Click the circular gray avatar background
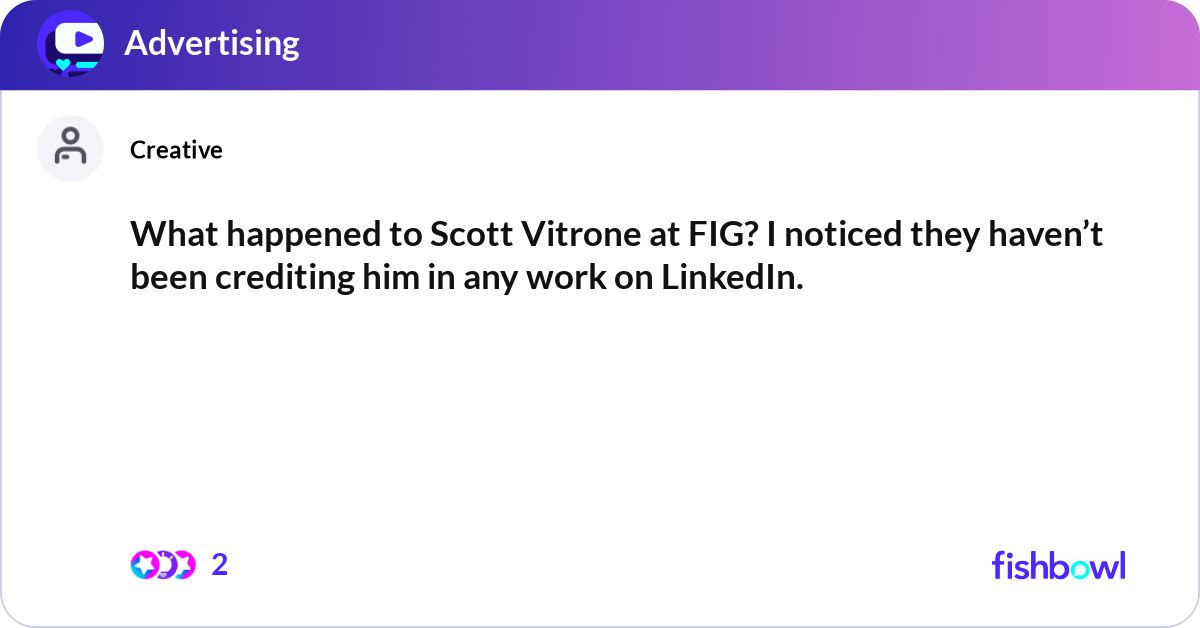 pos(70,148)
